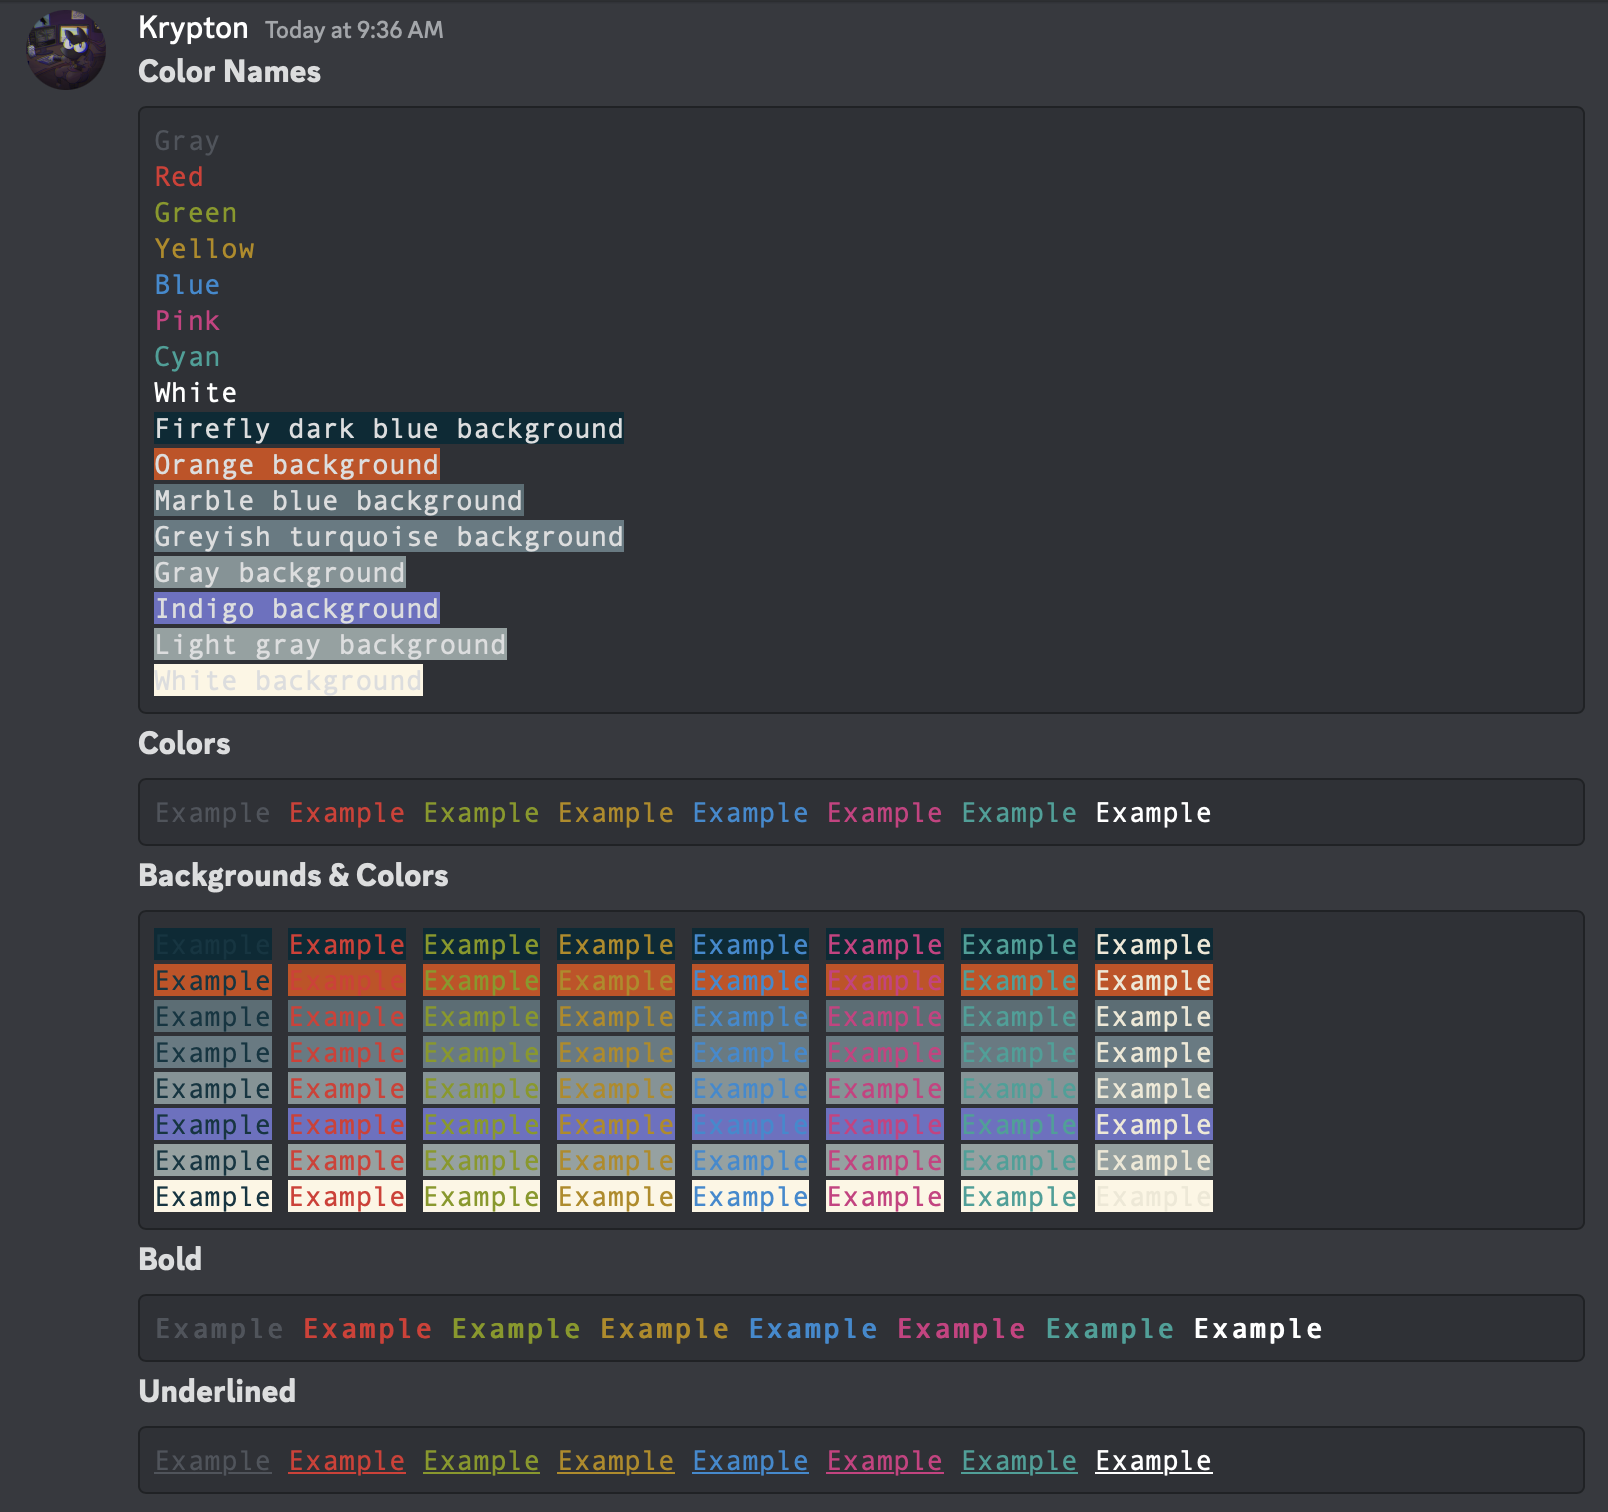Select the red text 'Red'

pos(179,177)
